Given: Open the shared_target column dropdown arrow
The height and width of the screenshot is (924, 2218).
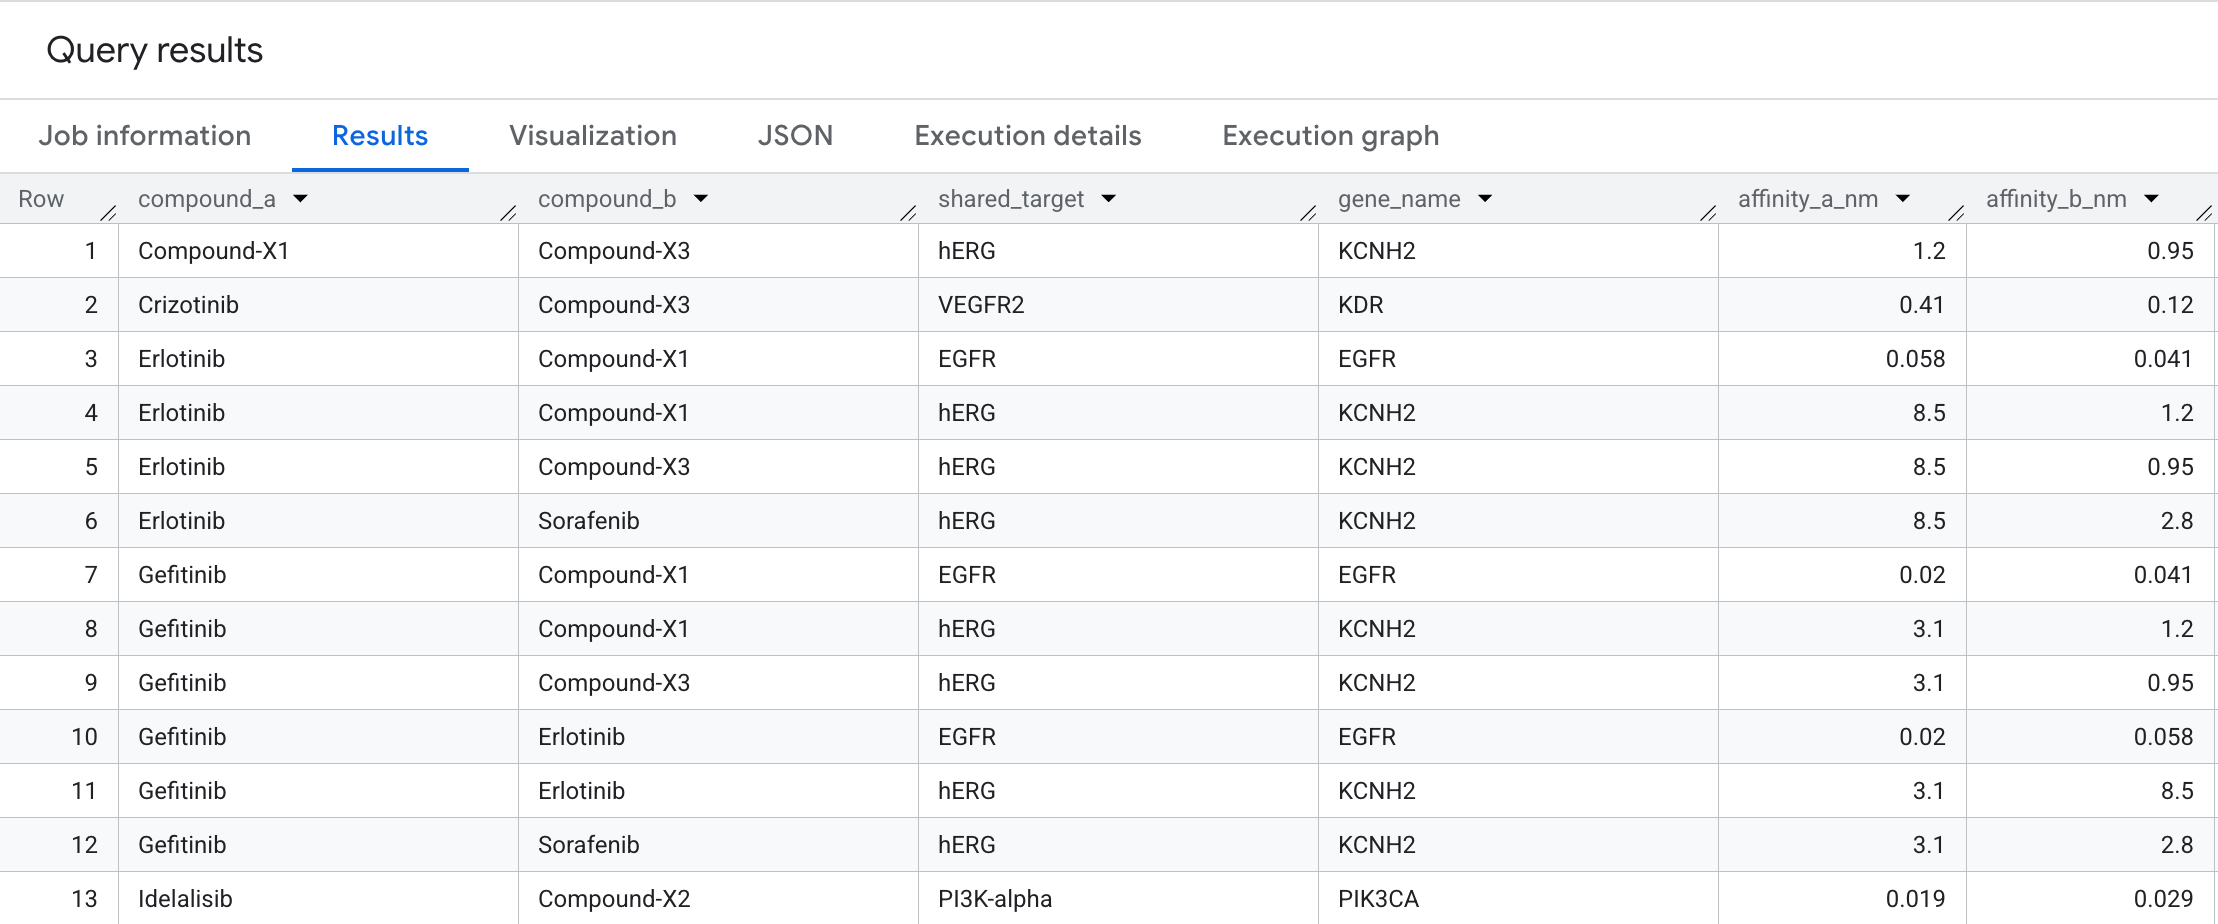Looking at the screenshot, I should pos(1109,199).
